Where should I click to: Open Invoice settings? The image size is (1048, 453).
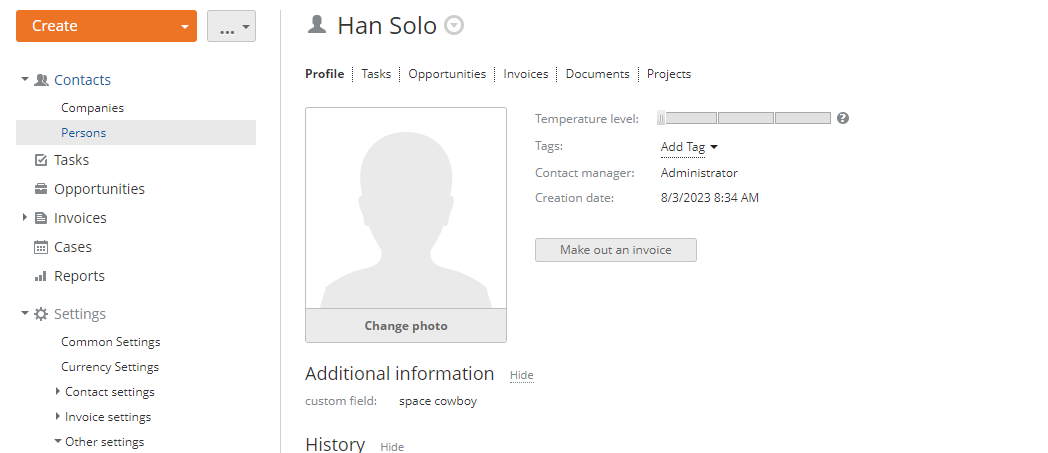click(108, 417)
